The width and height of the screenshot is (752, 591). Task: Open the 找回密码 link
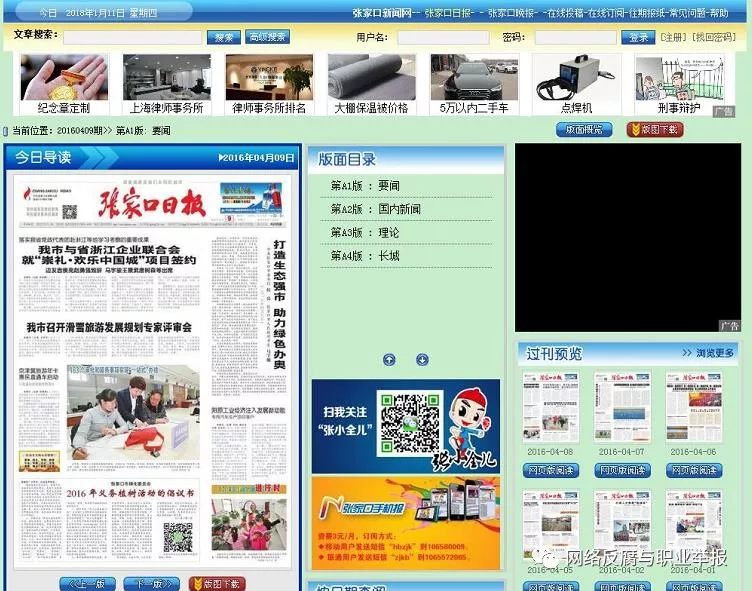click(714, 37)
